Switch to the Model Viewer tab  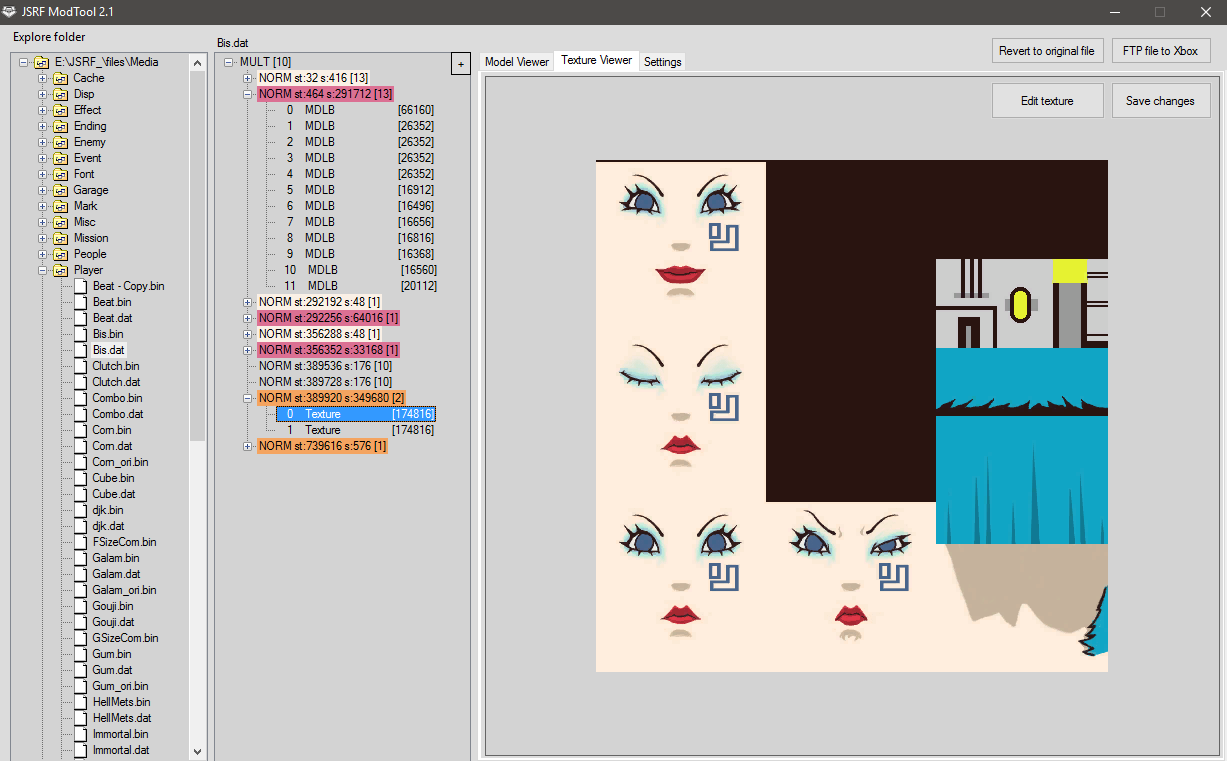click(516, 60)
